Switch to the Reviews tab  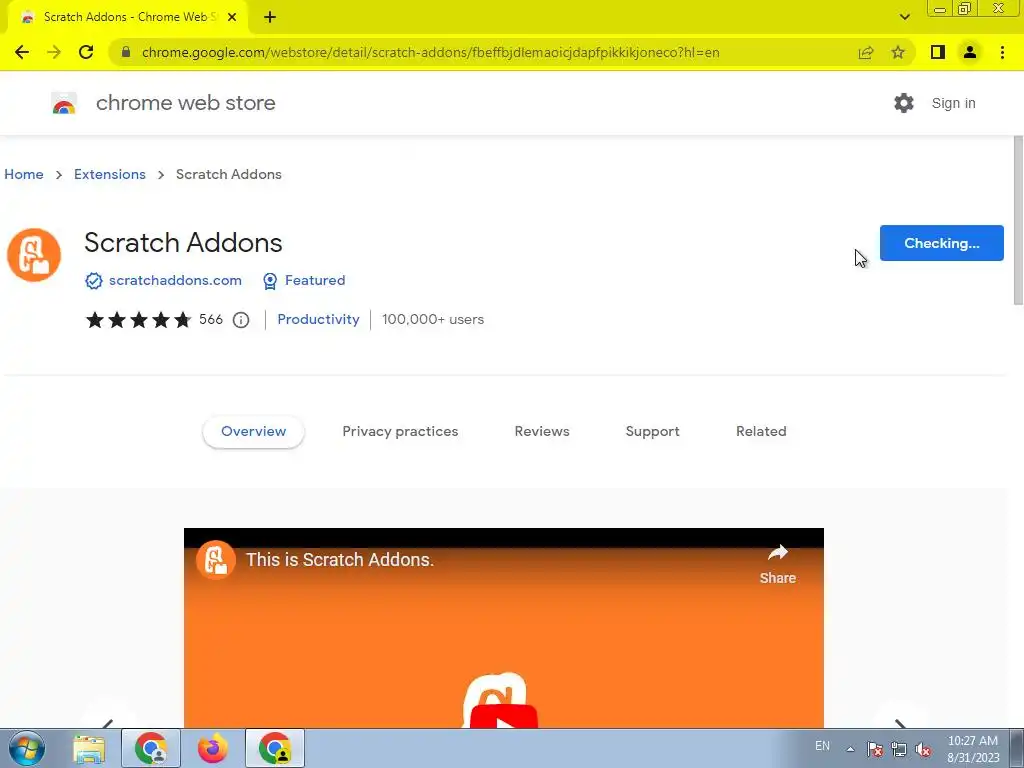pos(542,432)
